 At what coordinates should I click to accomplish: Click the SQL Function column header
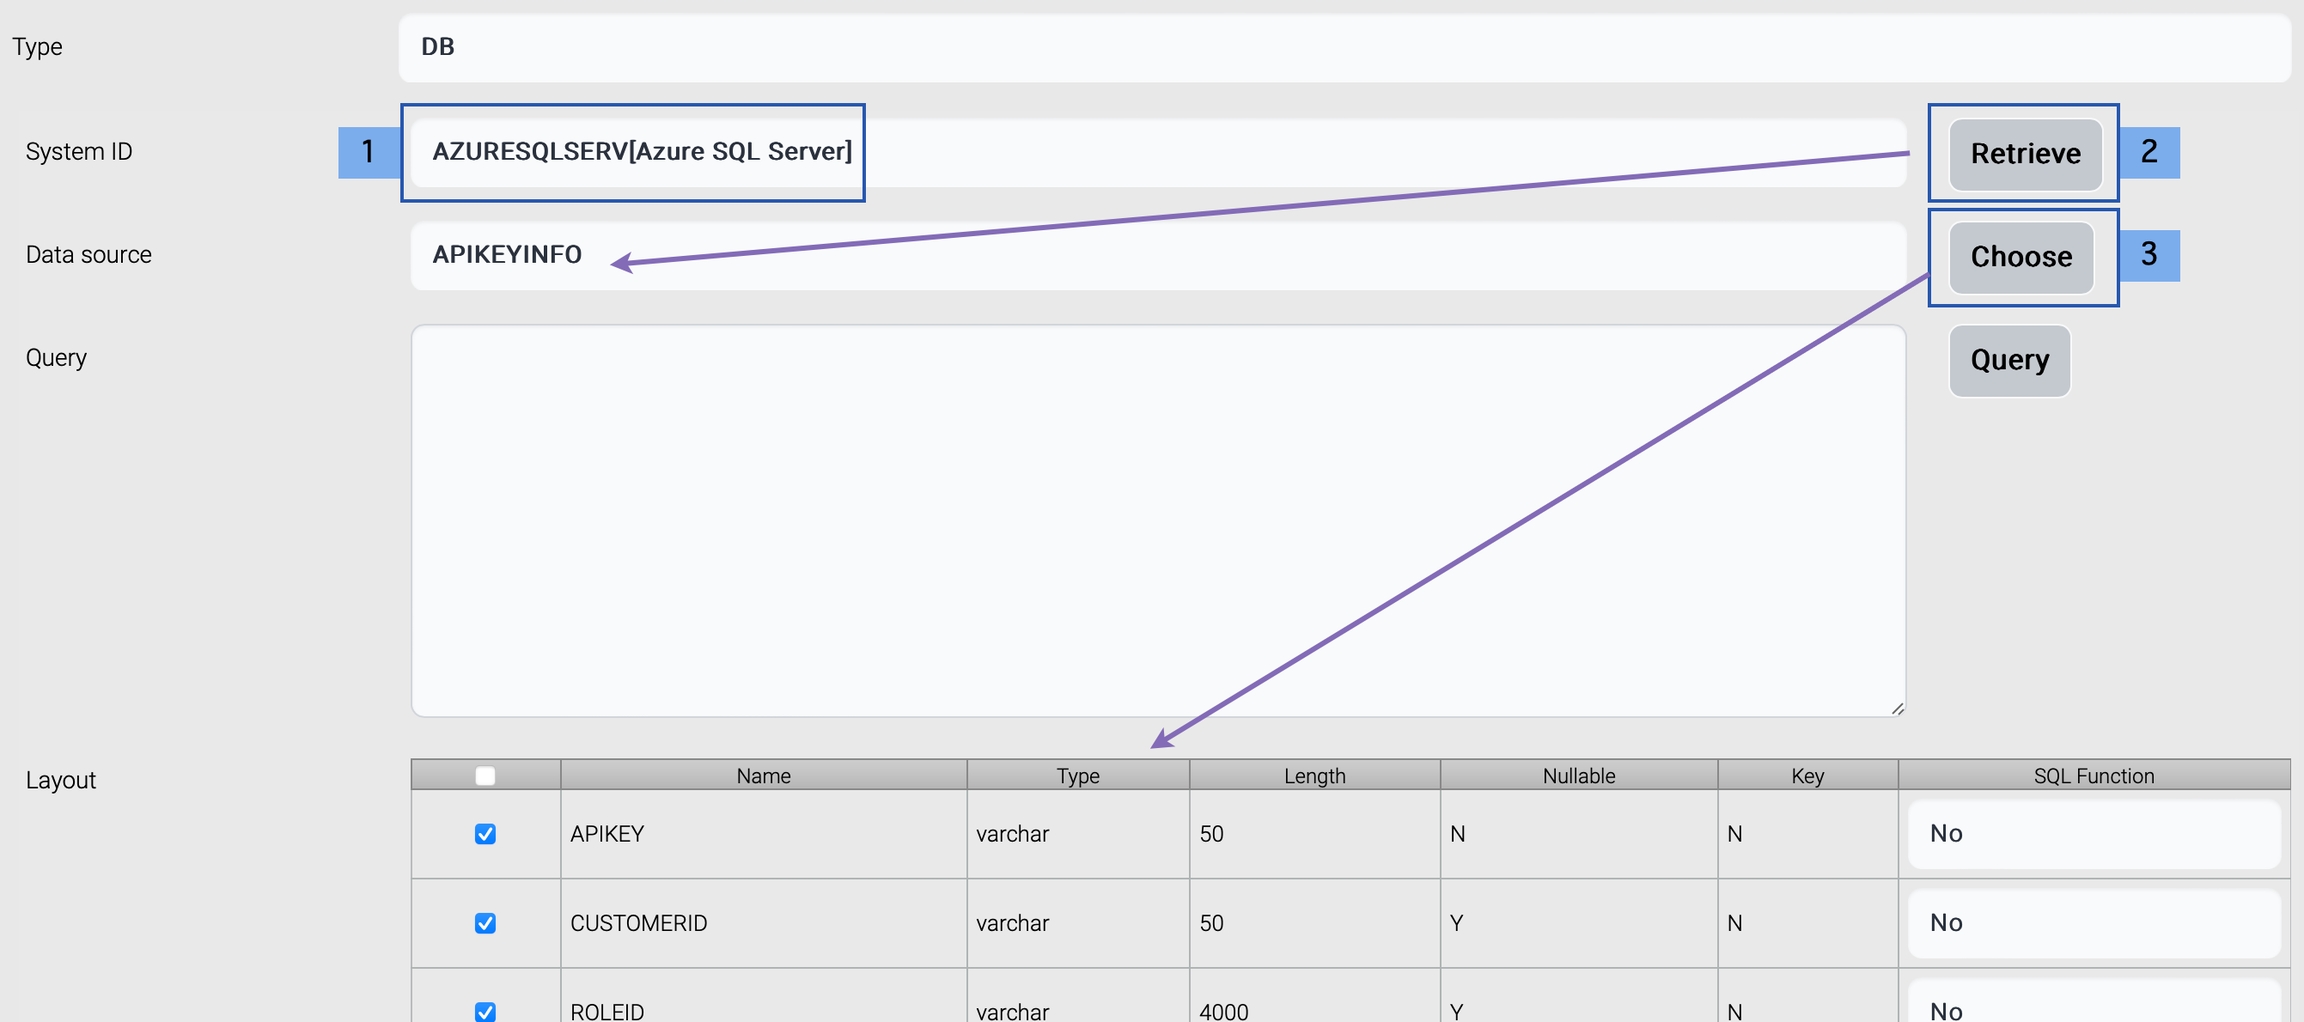[2093, 776]
